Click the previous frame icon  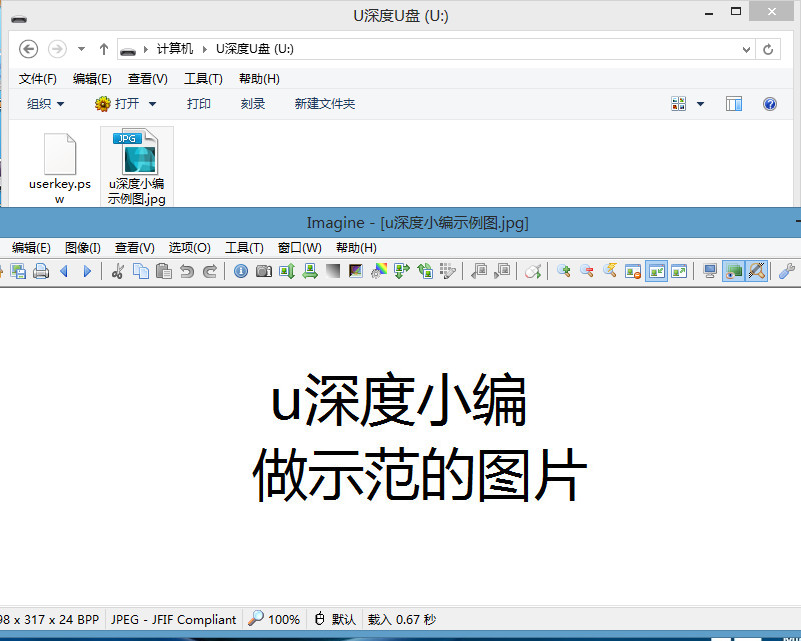click(x=479, y=271)
